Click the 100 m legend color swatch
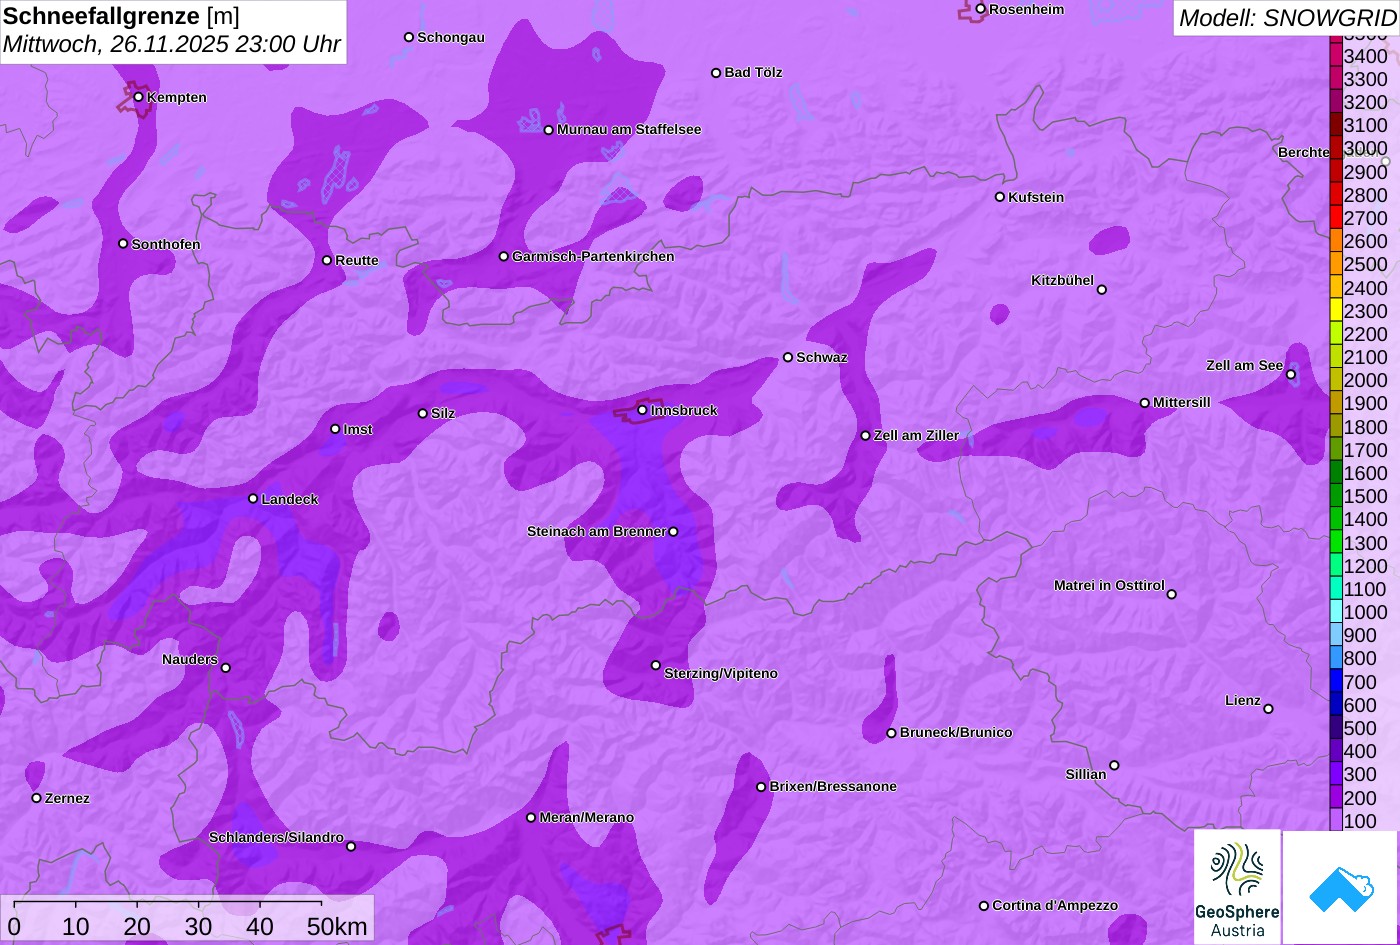This screenshot has height=945, width=1400. pyautogui.click(x=1335, y=820)
